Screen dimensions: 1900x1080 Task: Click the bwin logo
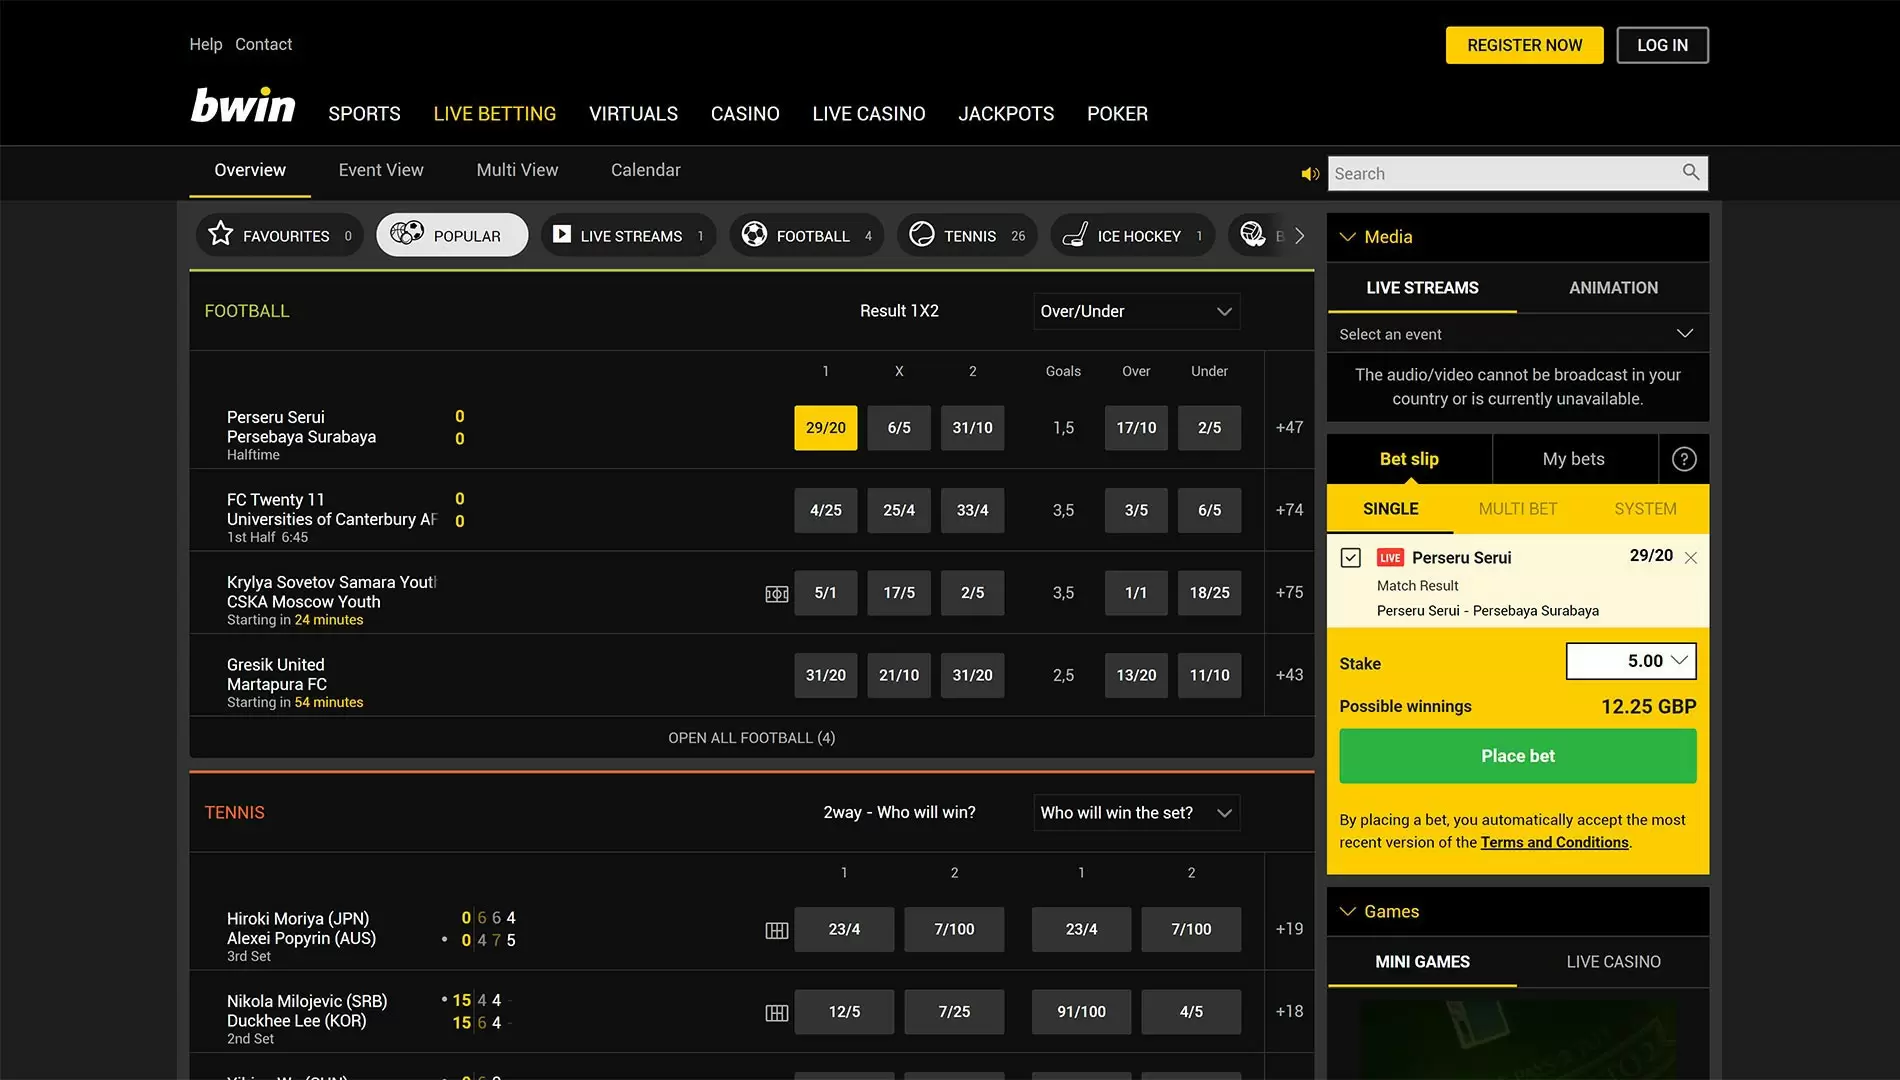pos(243,106)
